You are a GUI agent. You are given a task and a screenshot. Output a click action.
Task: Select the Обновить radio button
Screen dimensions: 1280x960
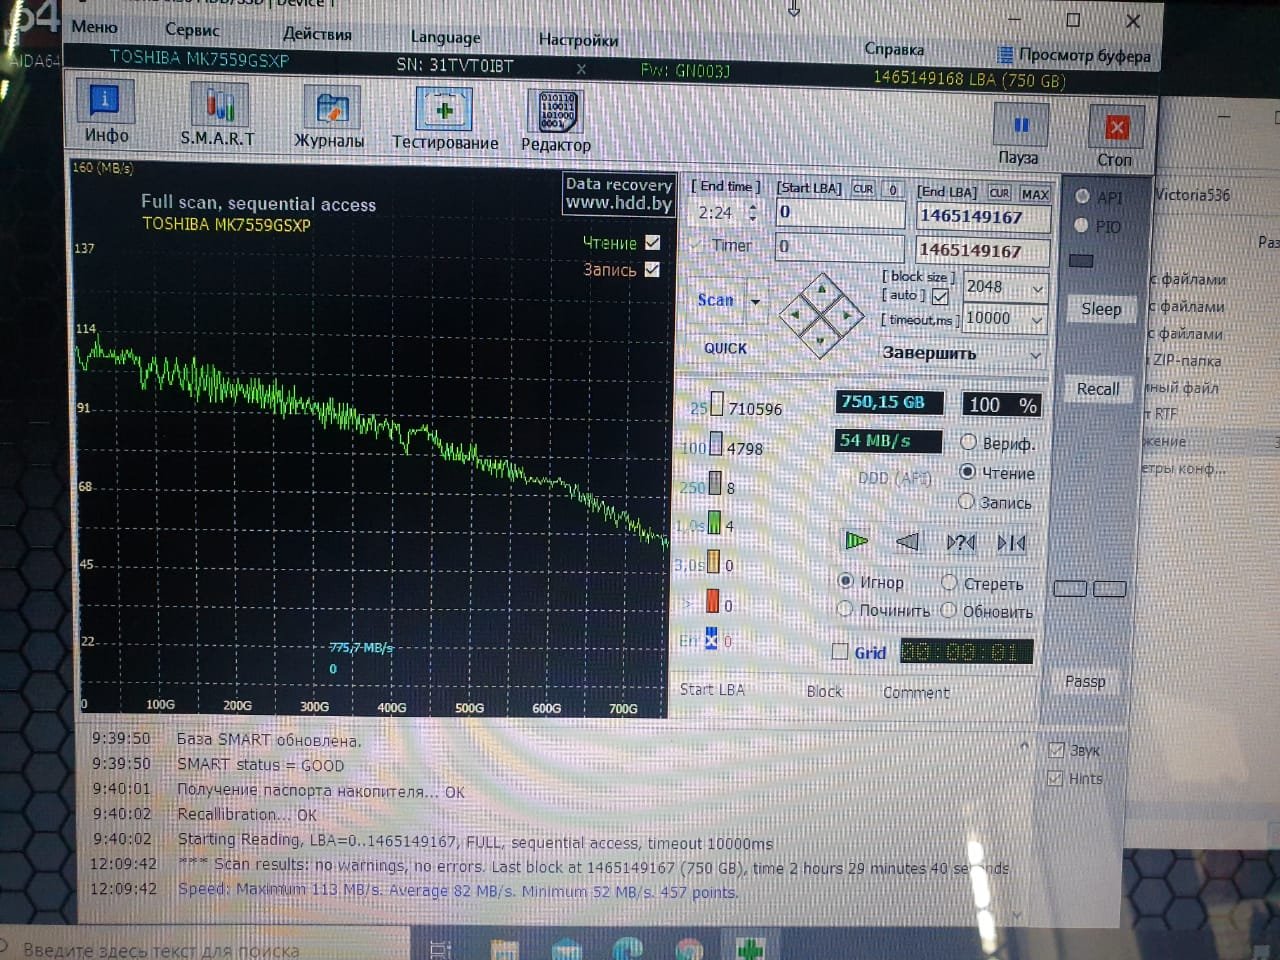(948, 610)
